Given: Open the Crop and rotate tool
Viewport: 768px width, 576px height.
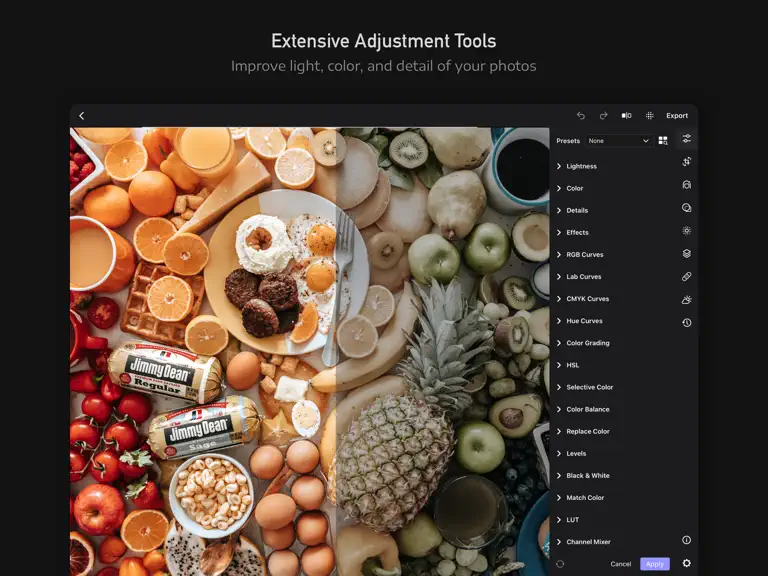Looking at the screenshot, I should point(687,162).
